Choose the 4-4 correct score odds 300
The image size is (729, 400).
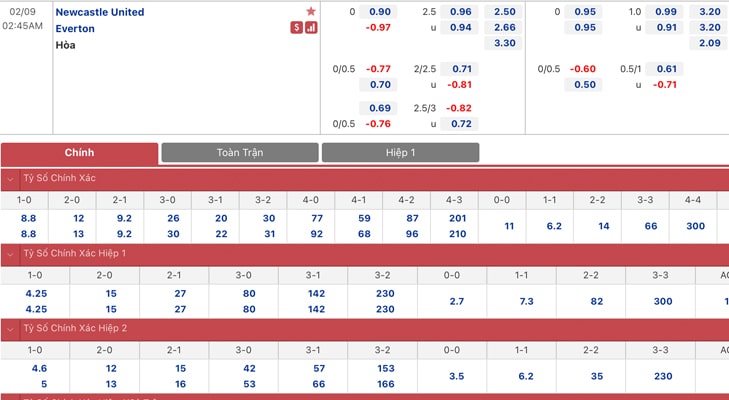coord(696,226)
